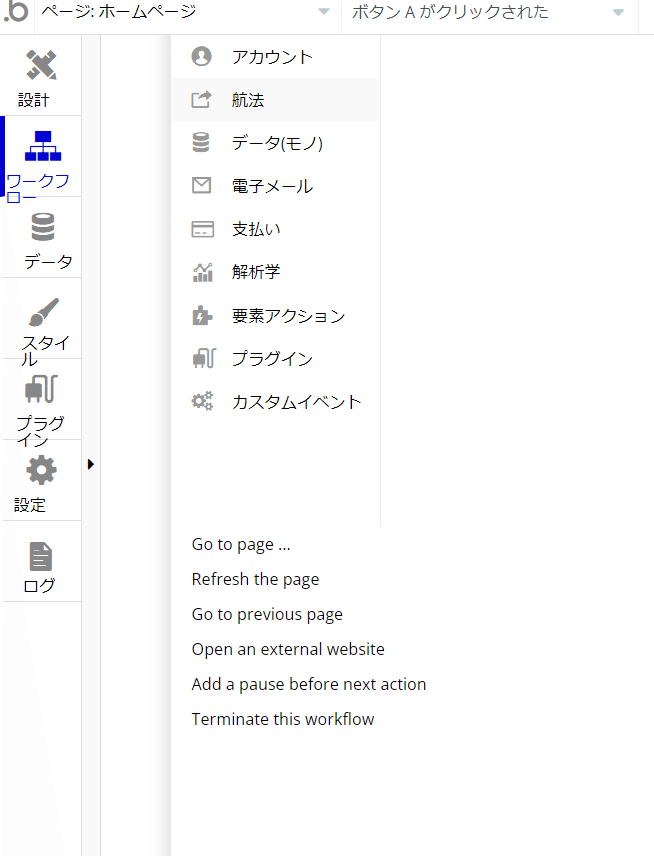Viewport: 654px width, 856px height.
Task: Click the 電子メール envelope icon
Action: pos(201,186)
